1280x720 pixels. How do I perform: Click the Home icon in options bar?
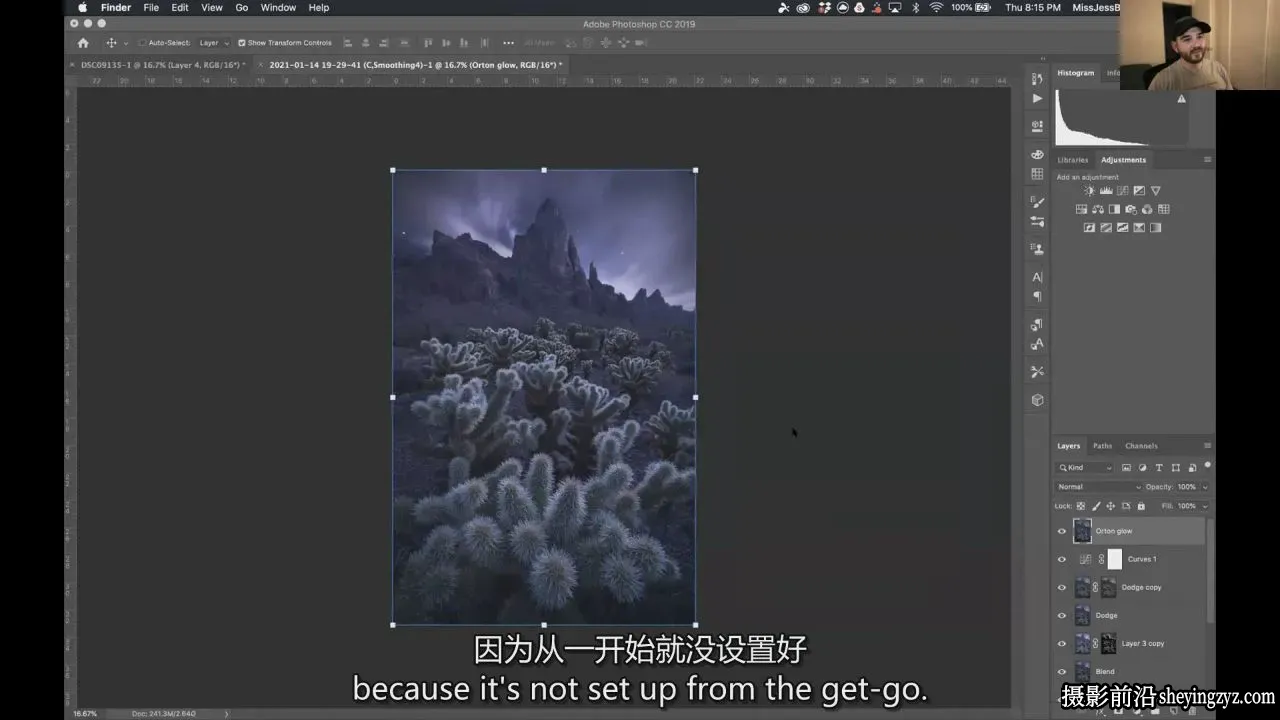click(83, 43)
